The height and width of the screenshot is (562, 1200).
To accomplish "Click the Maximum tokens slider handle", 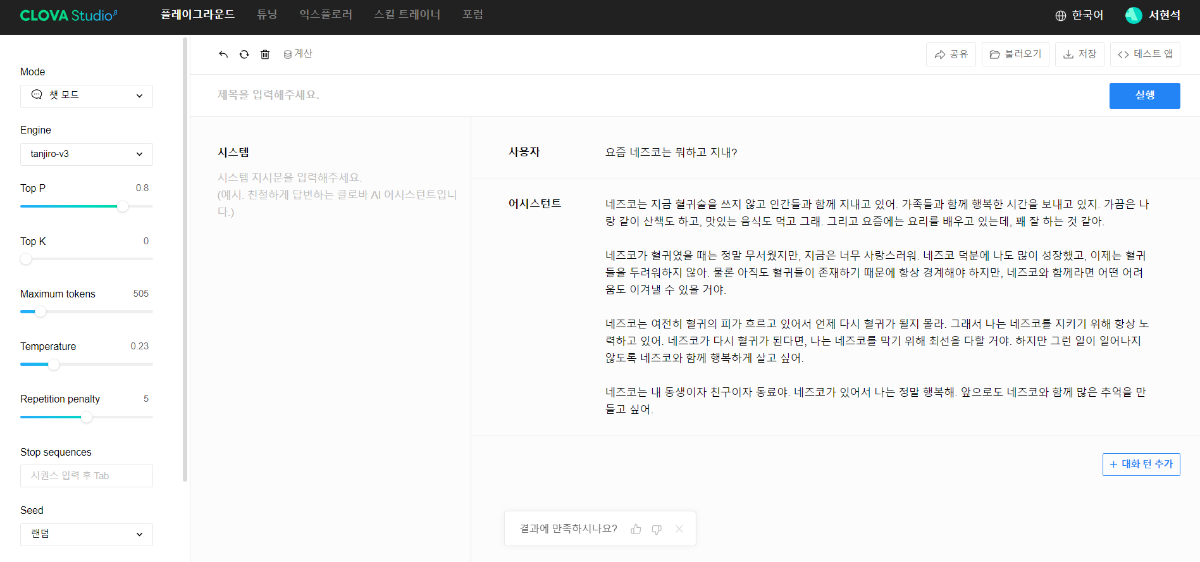I will tap(40, 312).
